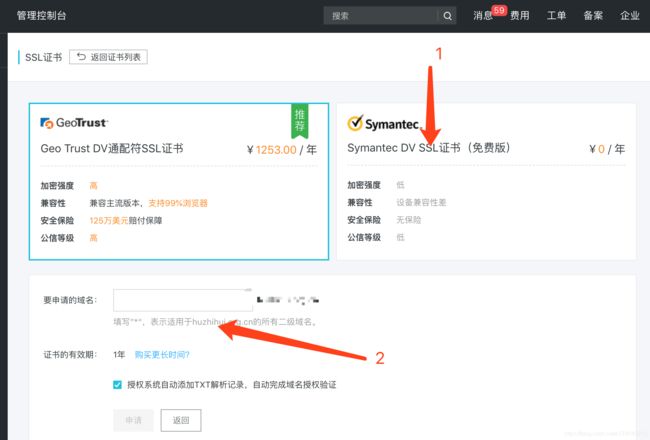Select the Symantec DV SSL证书 (免费版) card
650x440 pixels.
(486, 182)
